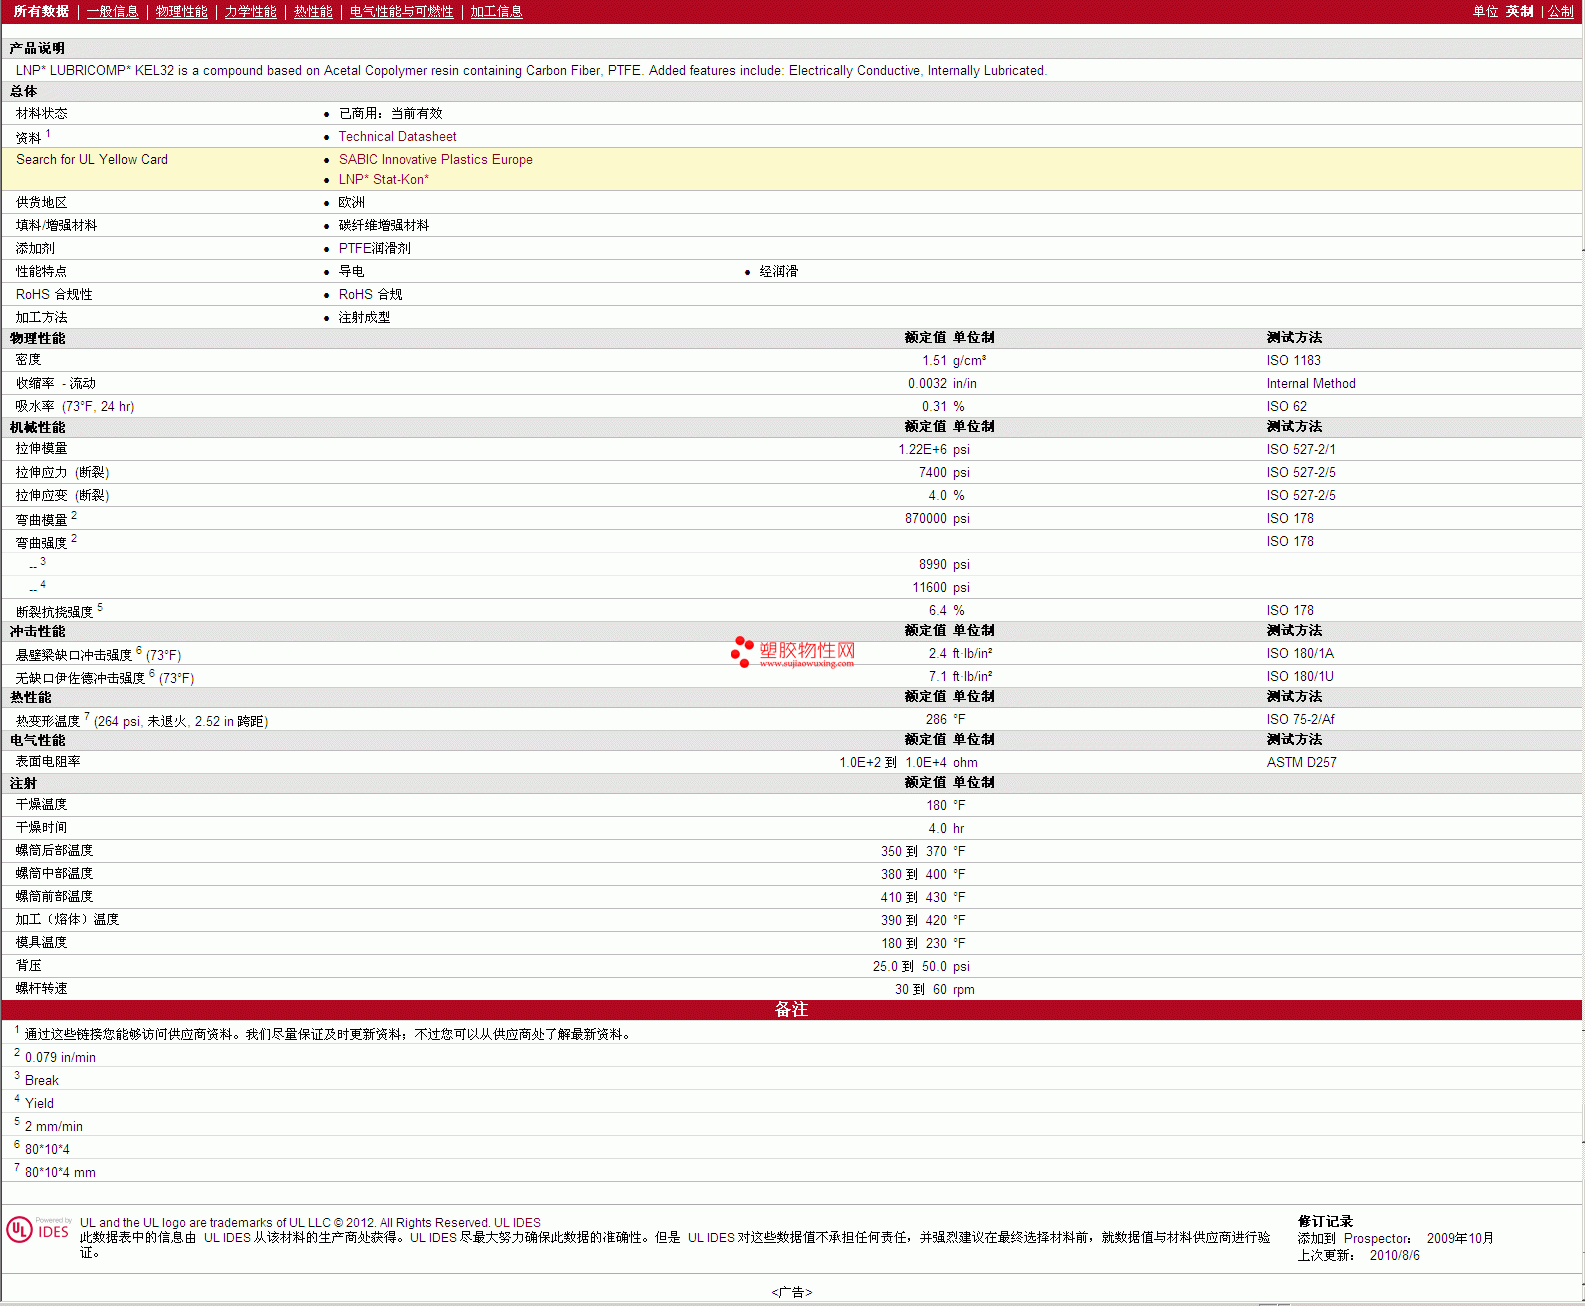Select the 力学性能 tab
1585x1306 pixels.
[x=250, y=11]
